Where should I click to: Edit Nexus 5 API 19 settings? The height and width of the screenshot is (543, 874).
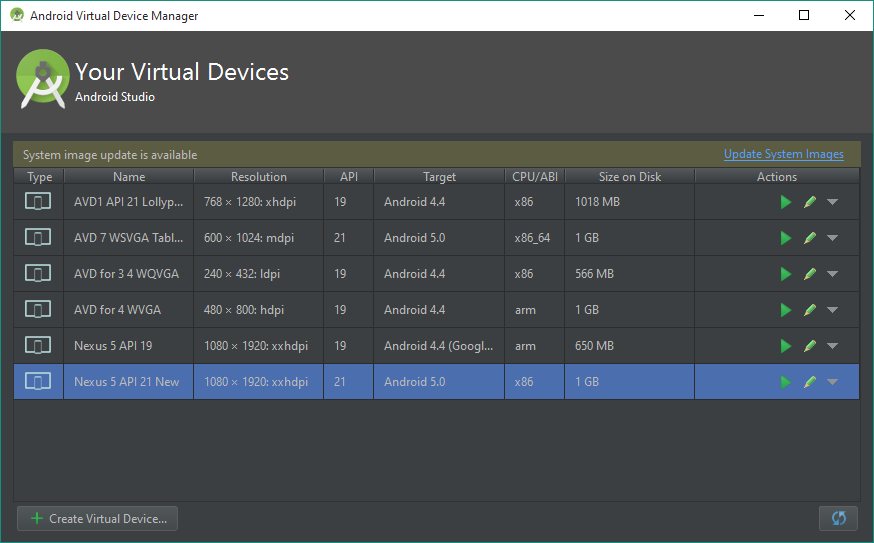click(x=810, y=346)
